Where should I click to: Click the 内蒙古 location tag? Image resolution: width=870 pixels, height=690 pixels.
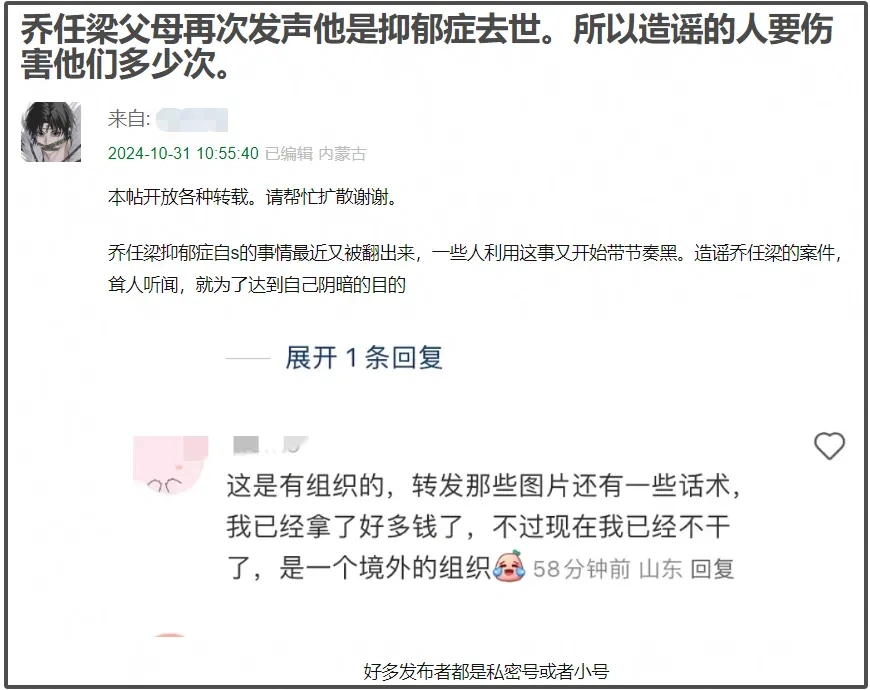[x=342, y=153]
